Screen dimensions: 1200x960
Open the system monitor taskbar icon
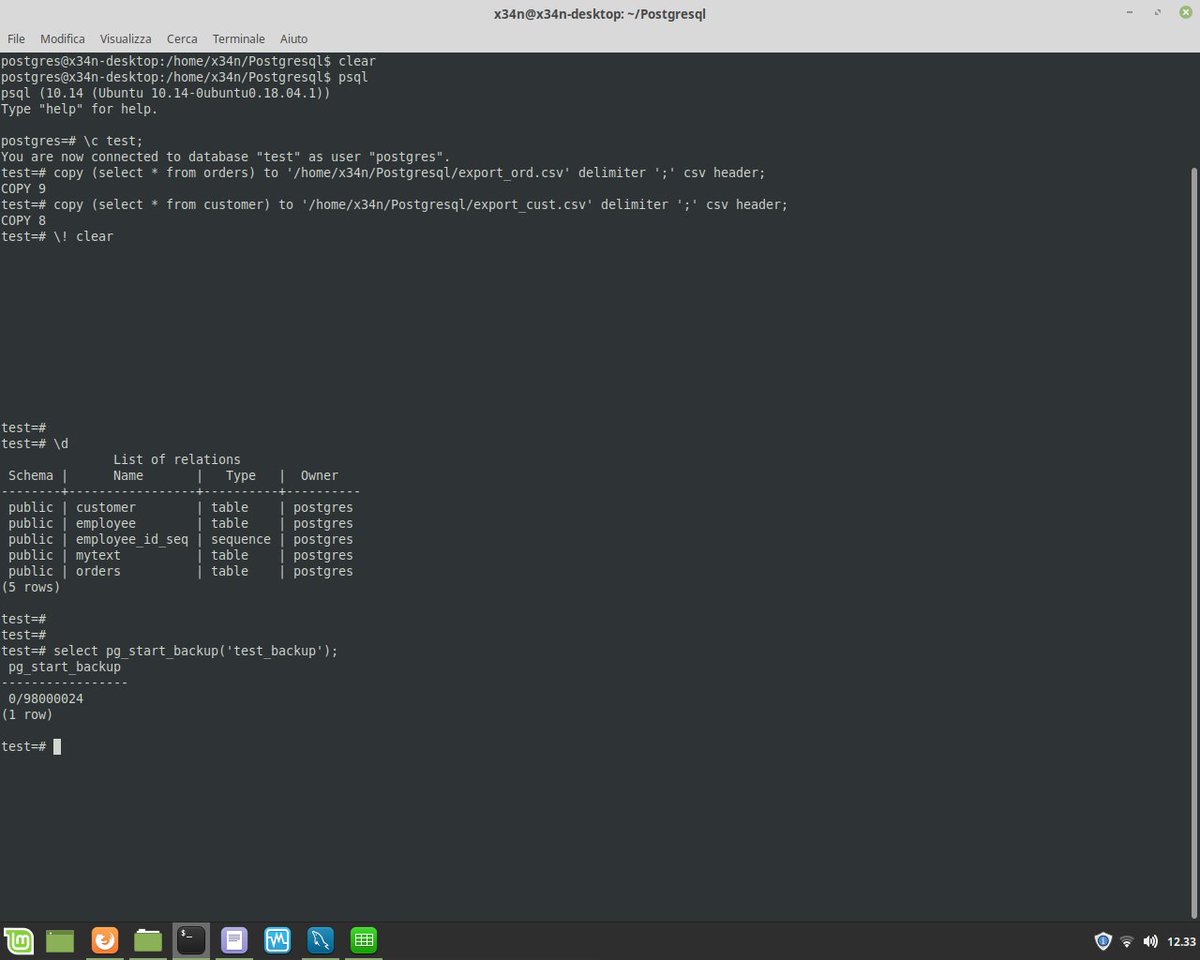pyautogui.click(x=277, y=940)
